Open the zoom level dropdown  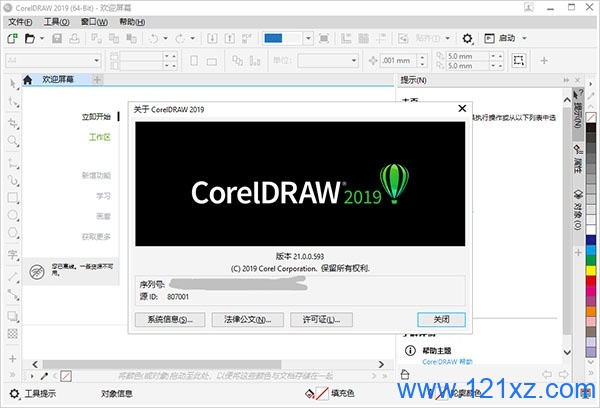[308, 38]
